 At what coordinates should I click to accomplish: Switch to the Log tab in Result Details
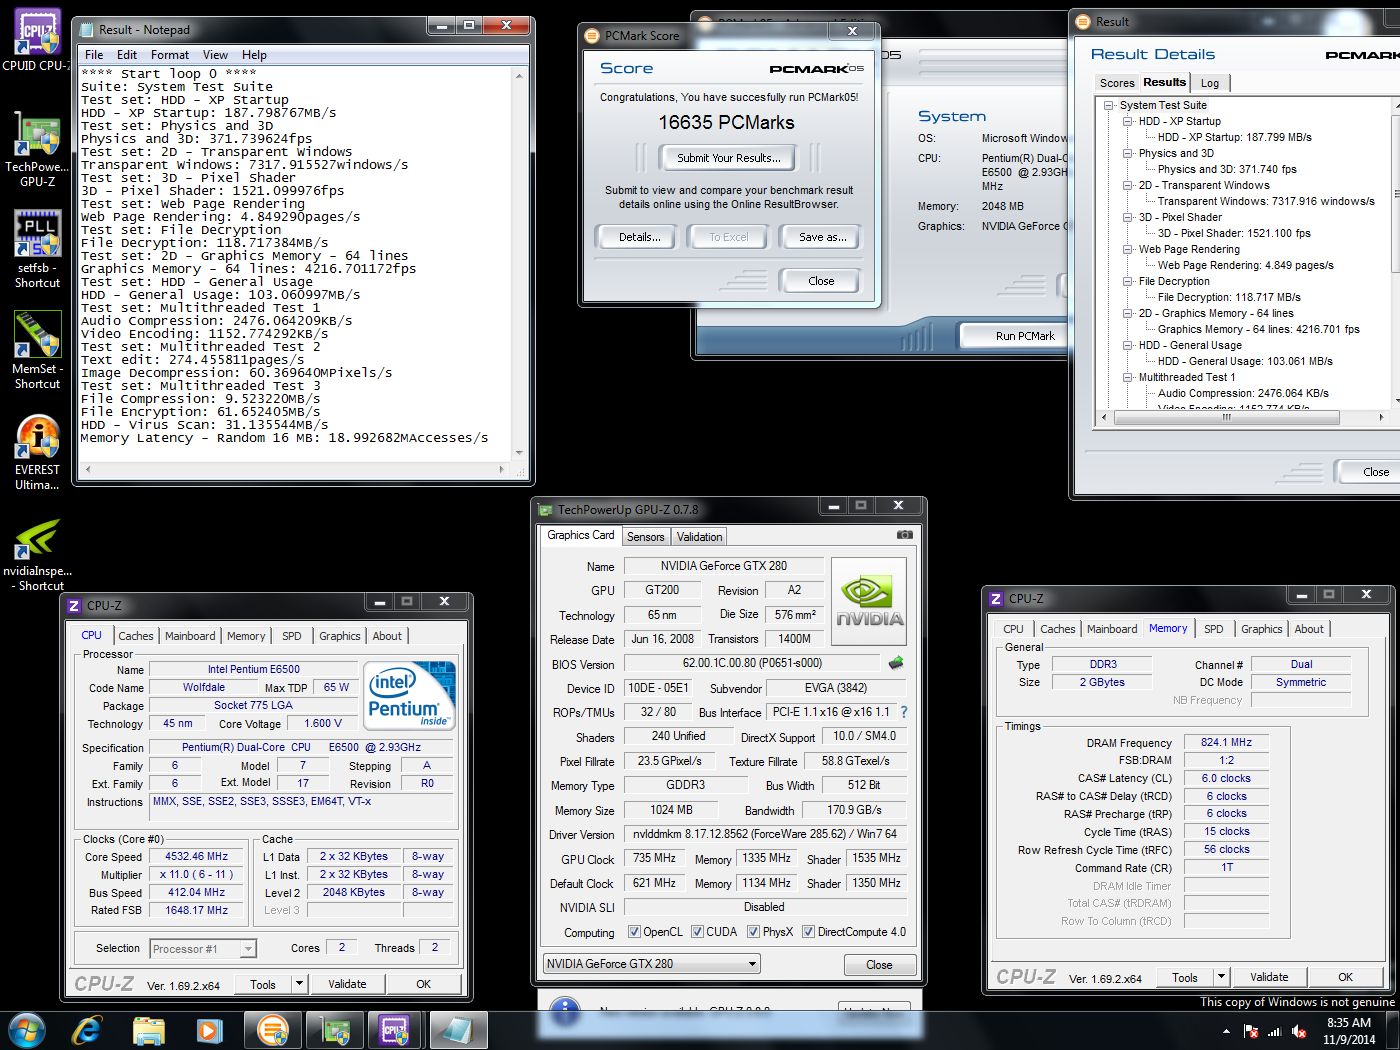pos(1209,83)
